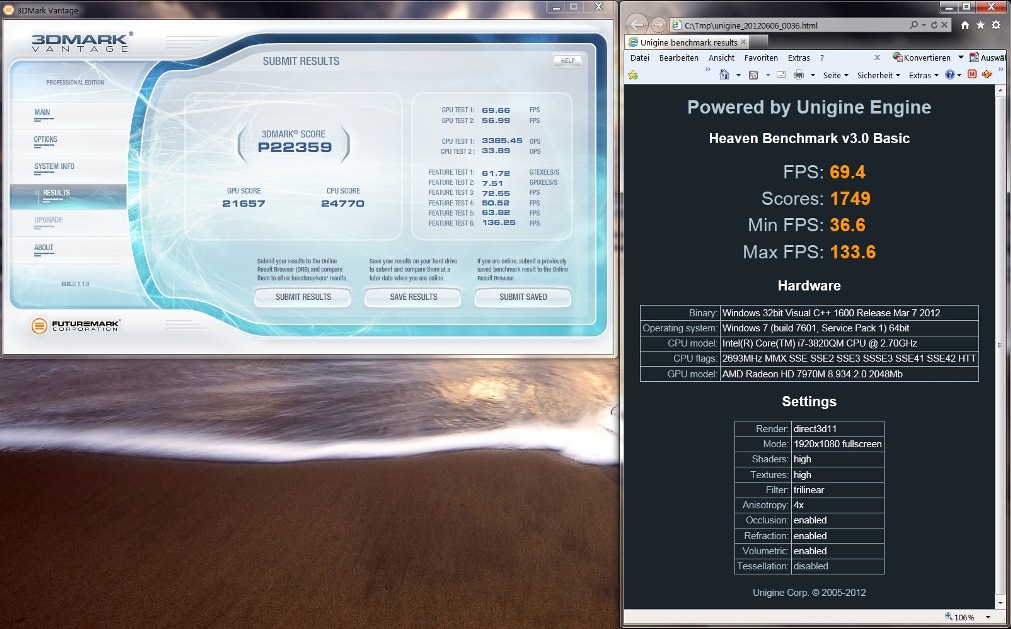Add page to favorites bar star icon
The width and height of the screenshot is (1011, 629).
click(633, 75)
